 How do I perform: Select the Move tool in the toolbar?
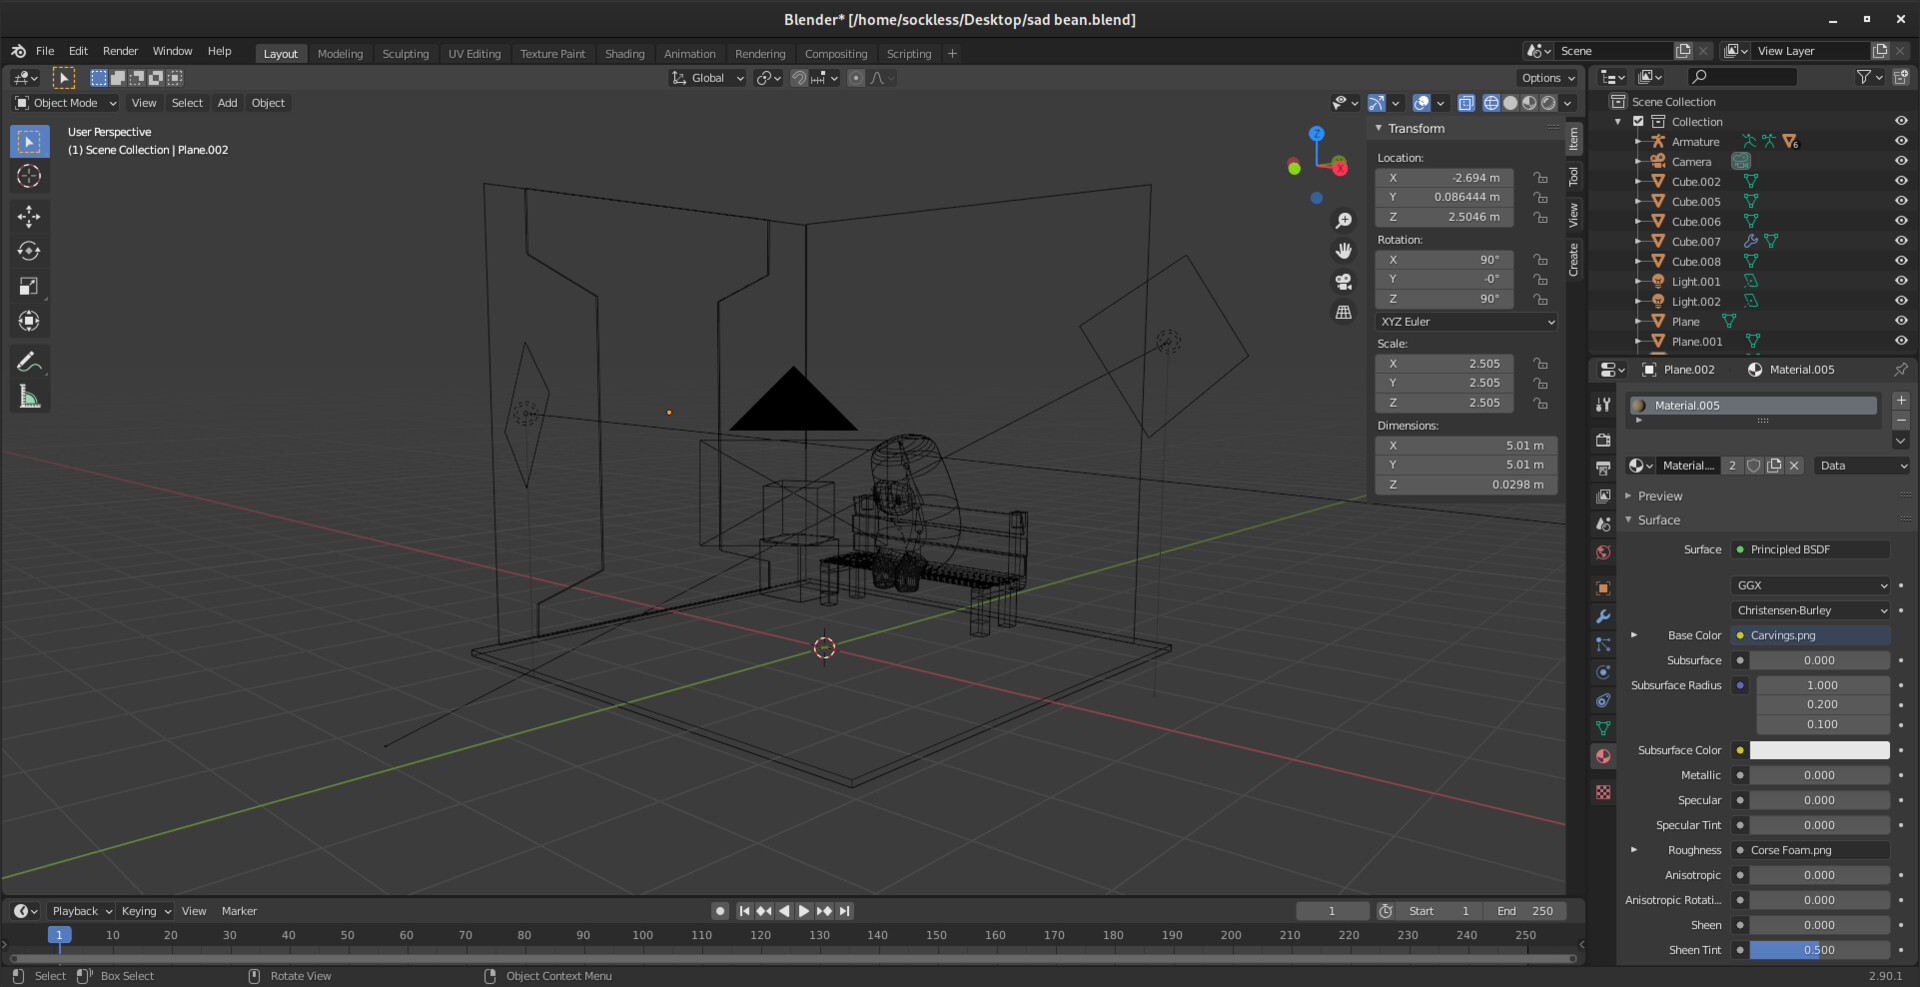pos(29,216)
